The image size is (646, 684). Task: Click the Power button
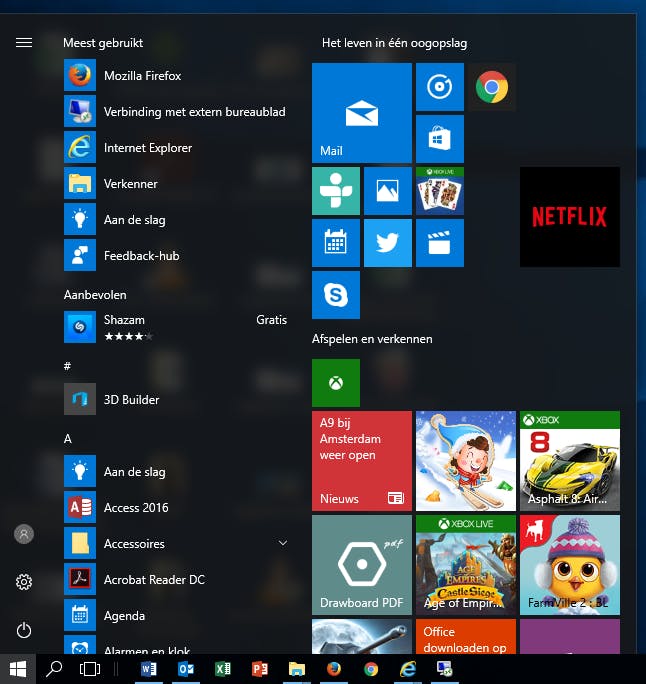(24, 630)
